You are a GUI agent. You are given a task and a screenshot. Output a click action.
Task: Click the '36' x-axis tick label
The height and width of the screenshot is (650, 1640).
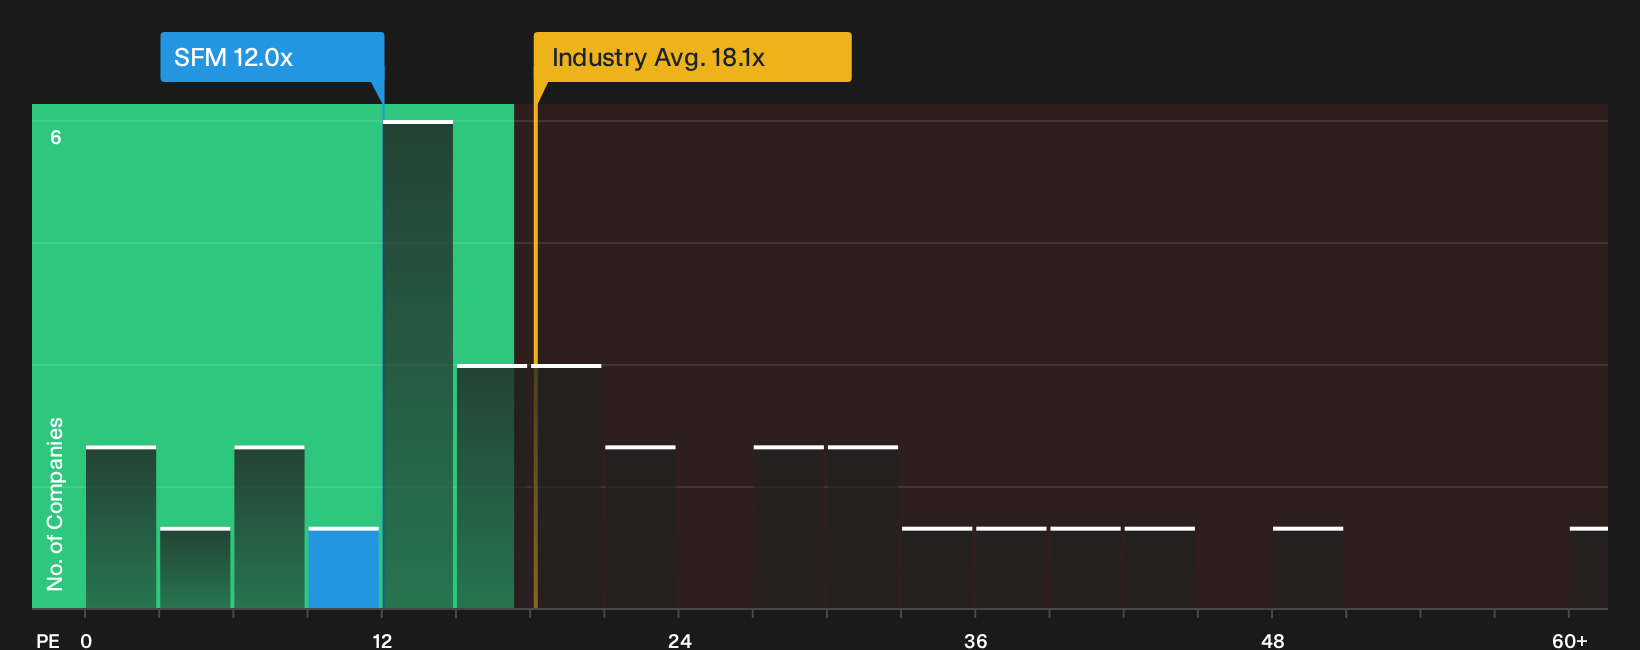976,641
